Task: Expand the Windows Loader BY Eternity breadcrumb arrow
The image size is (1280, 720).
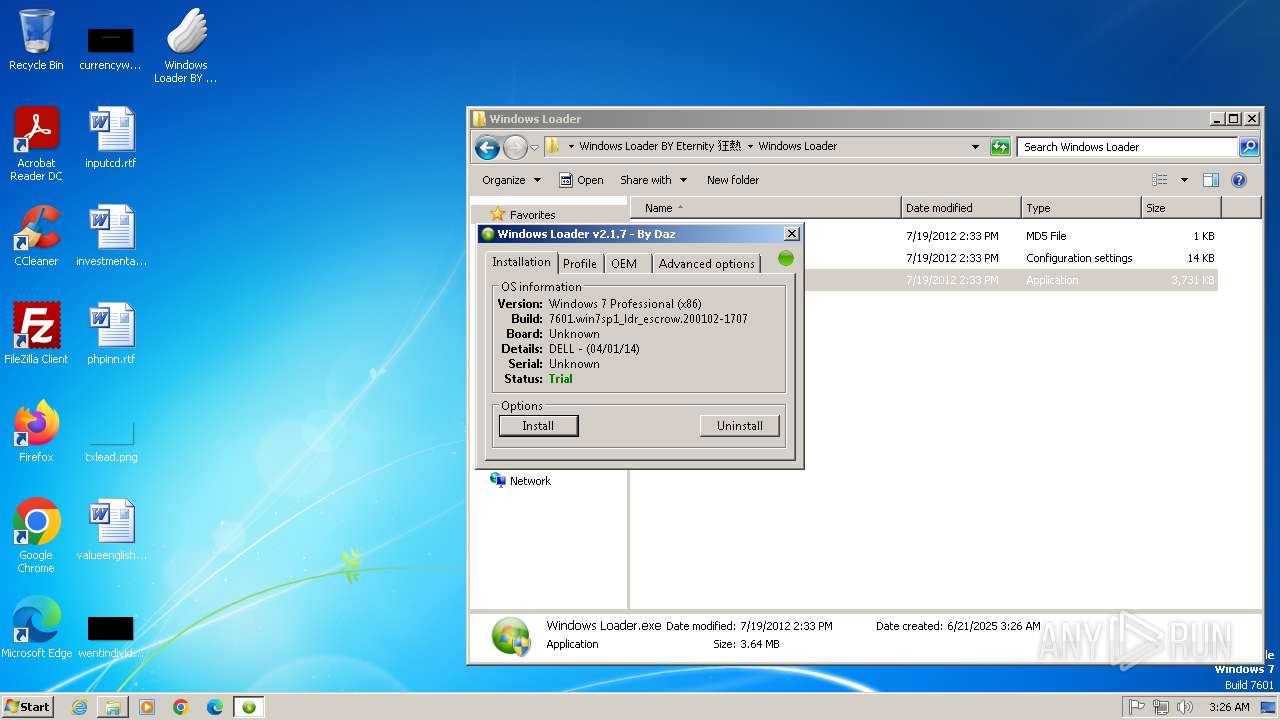Action: click(750, 147)
